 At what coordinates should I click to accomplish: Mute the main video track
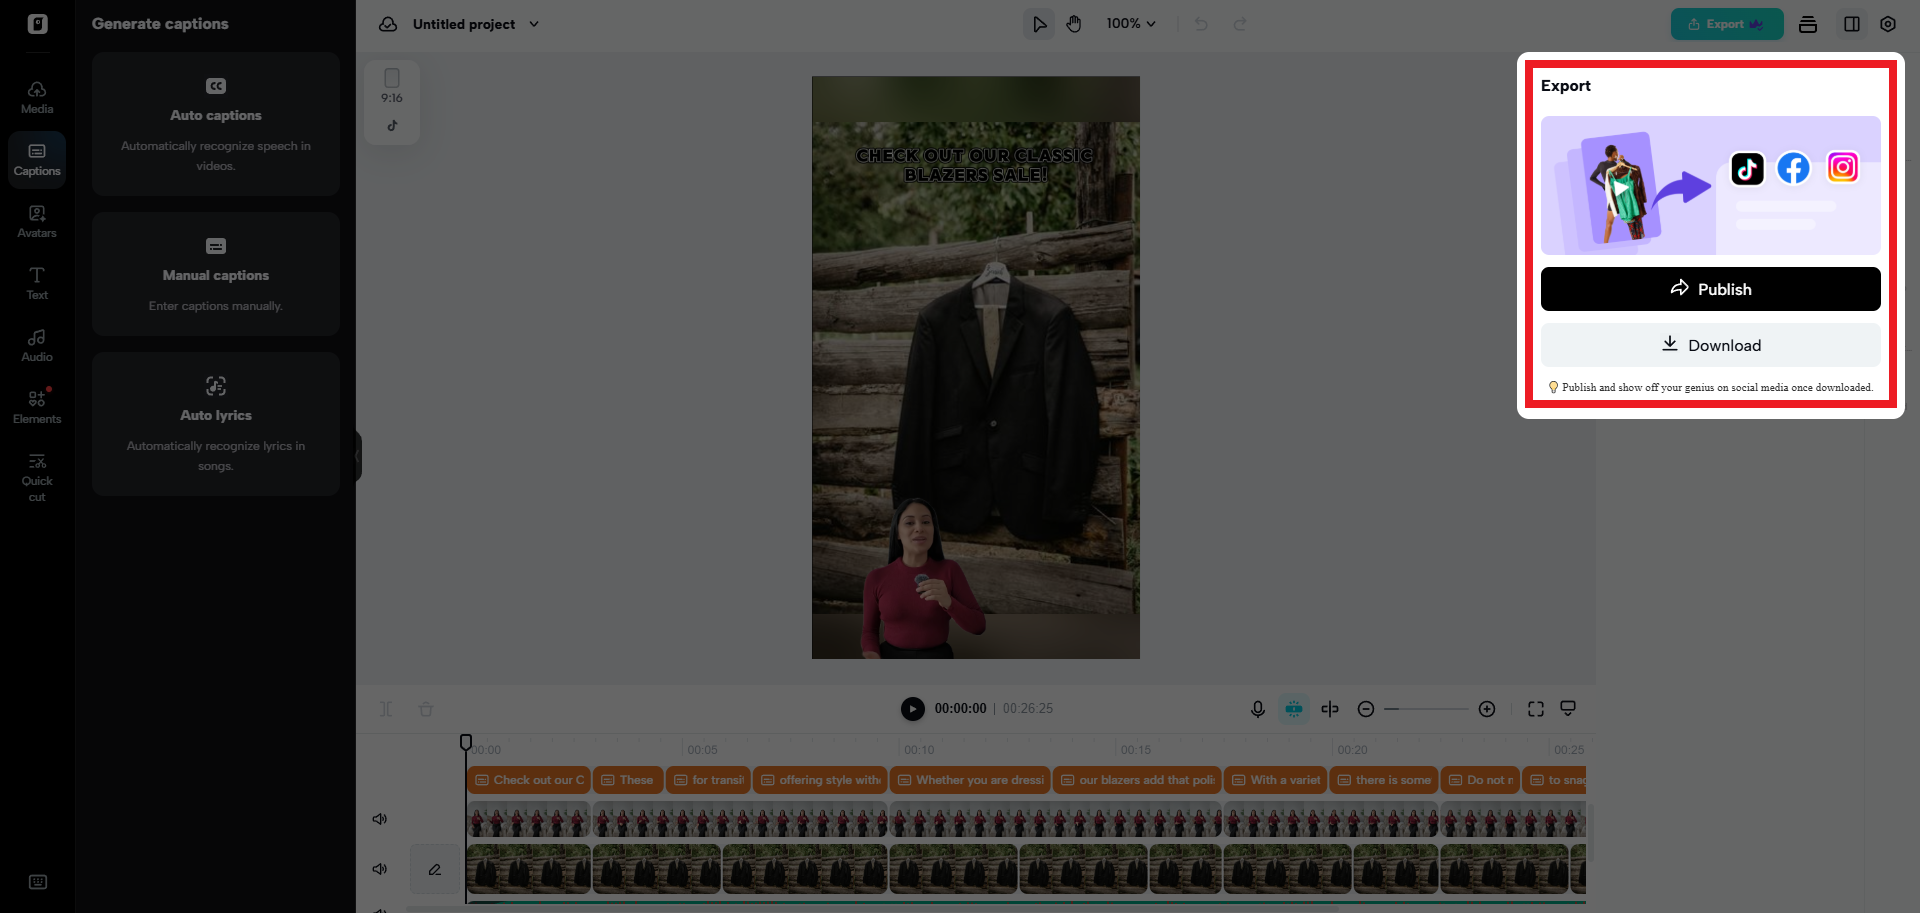[x=380, y=868]
